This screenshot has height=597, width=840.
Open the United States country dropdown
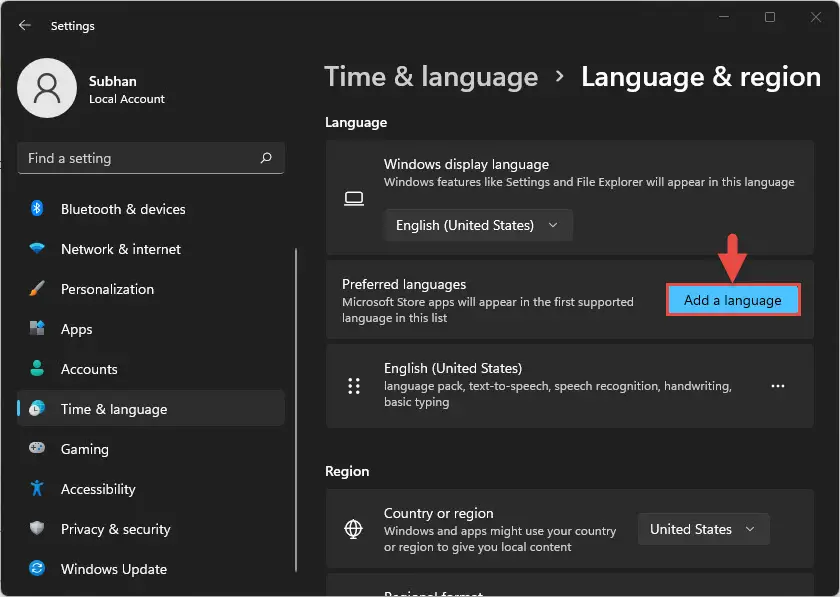tap(703, 529)
